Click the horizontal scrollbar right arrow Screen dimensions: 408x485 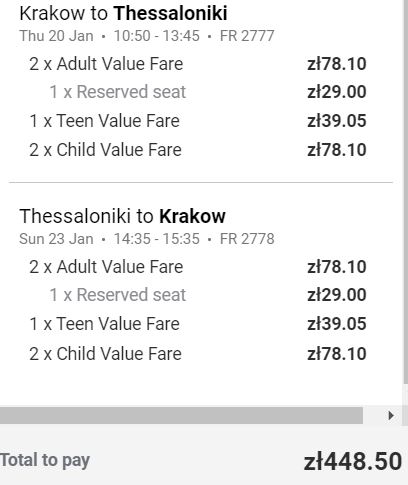(x=391, y=415)
